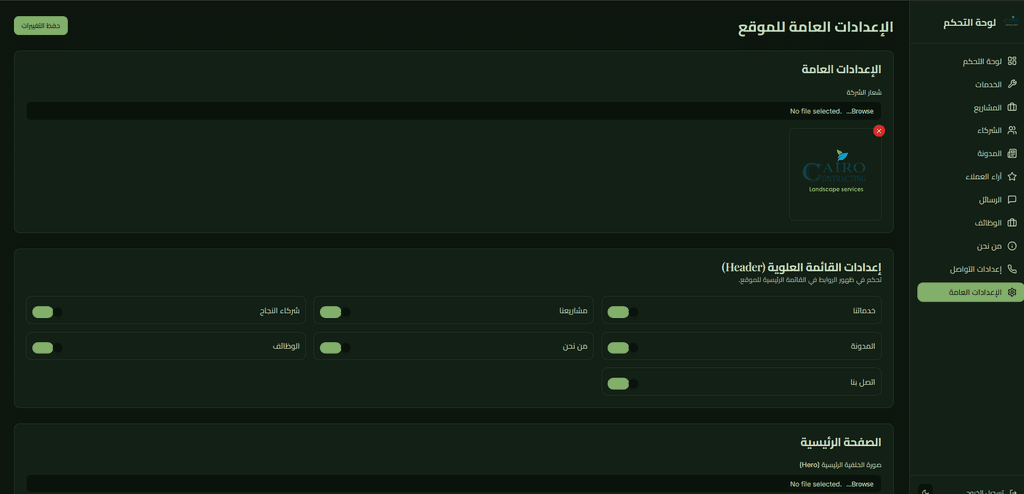
Task: Select the صورة الخلفية الرئيسية (Hero) label
Action: tap(840, 465)
